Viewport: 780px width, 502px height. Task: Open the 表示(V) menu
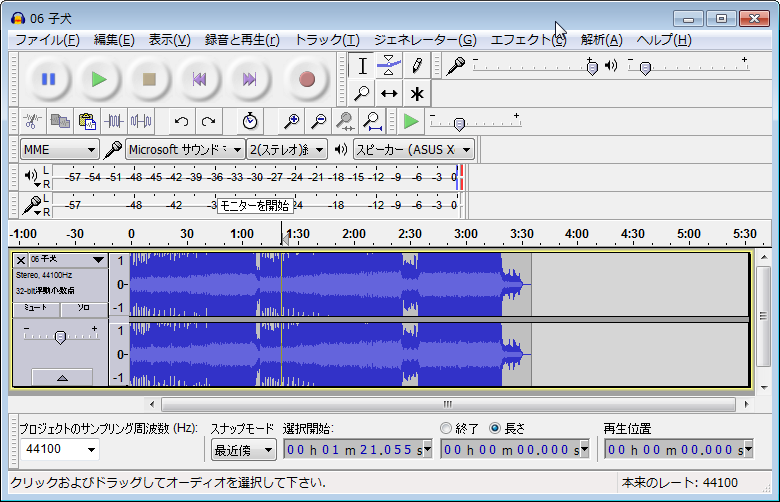click(170, 40)
